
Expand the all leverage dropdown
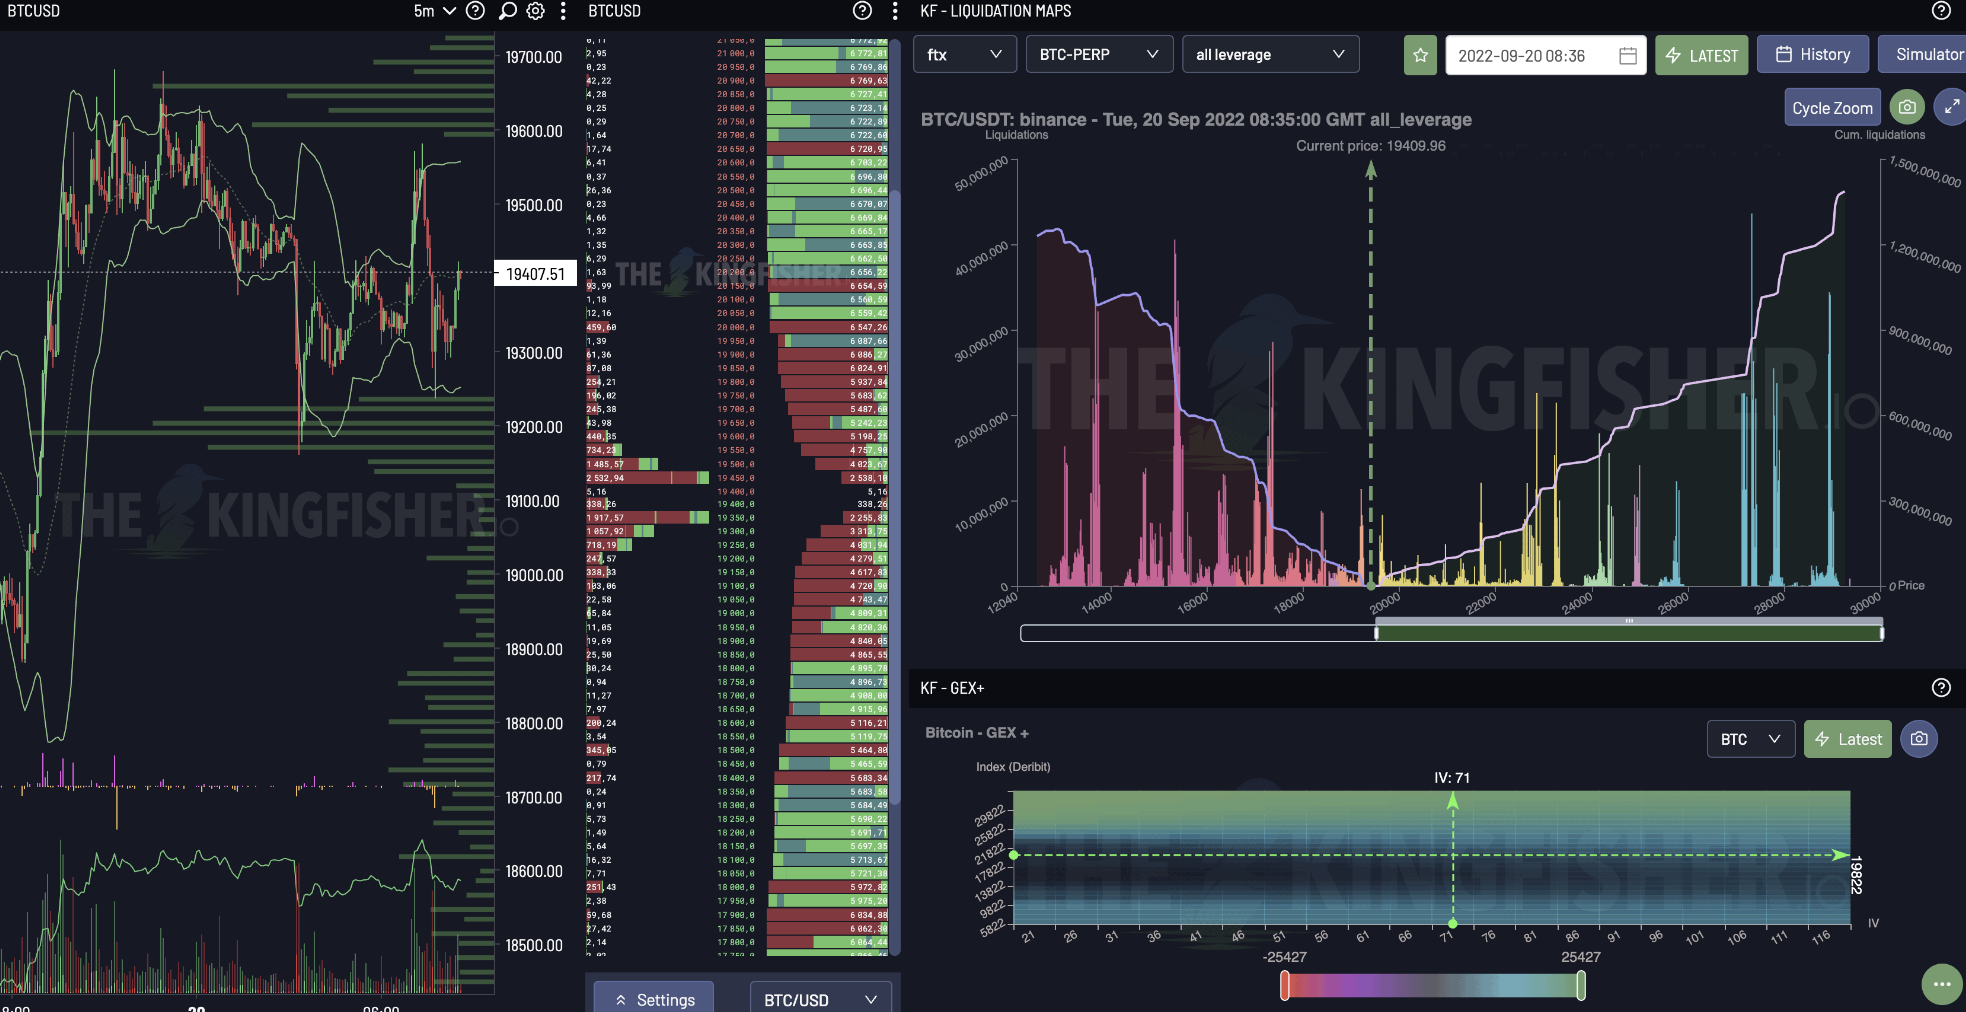click(x=1270, y=54)
